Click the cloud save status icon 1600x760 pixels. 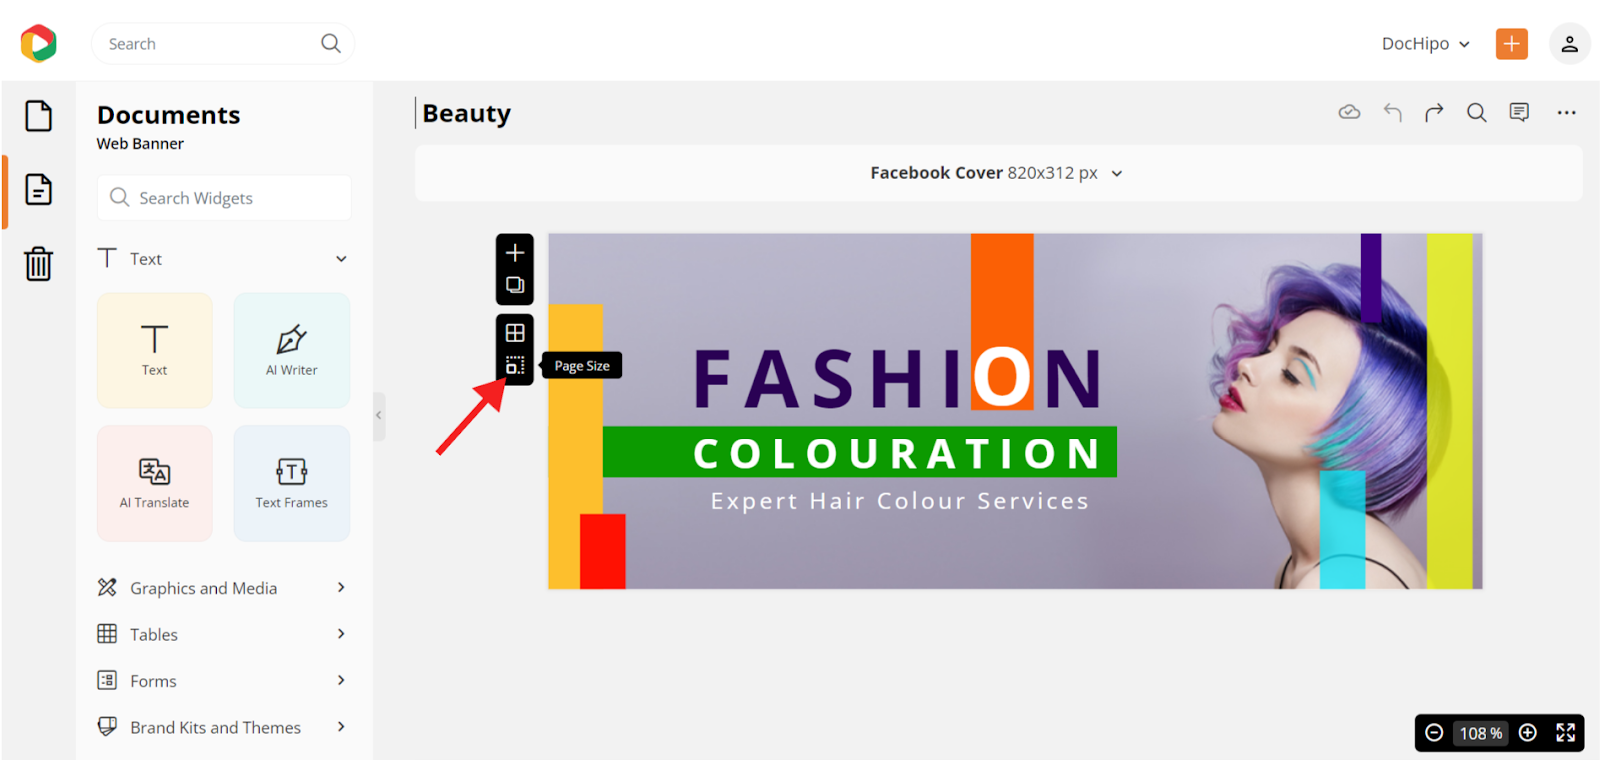coord(1349,112)
